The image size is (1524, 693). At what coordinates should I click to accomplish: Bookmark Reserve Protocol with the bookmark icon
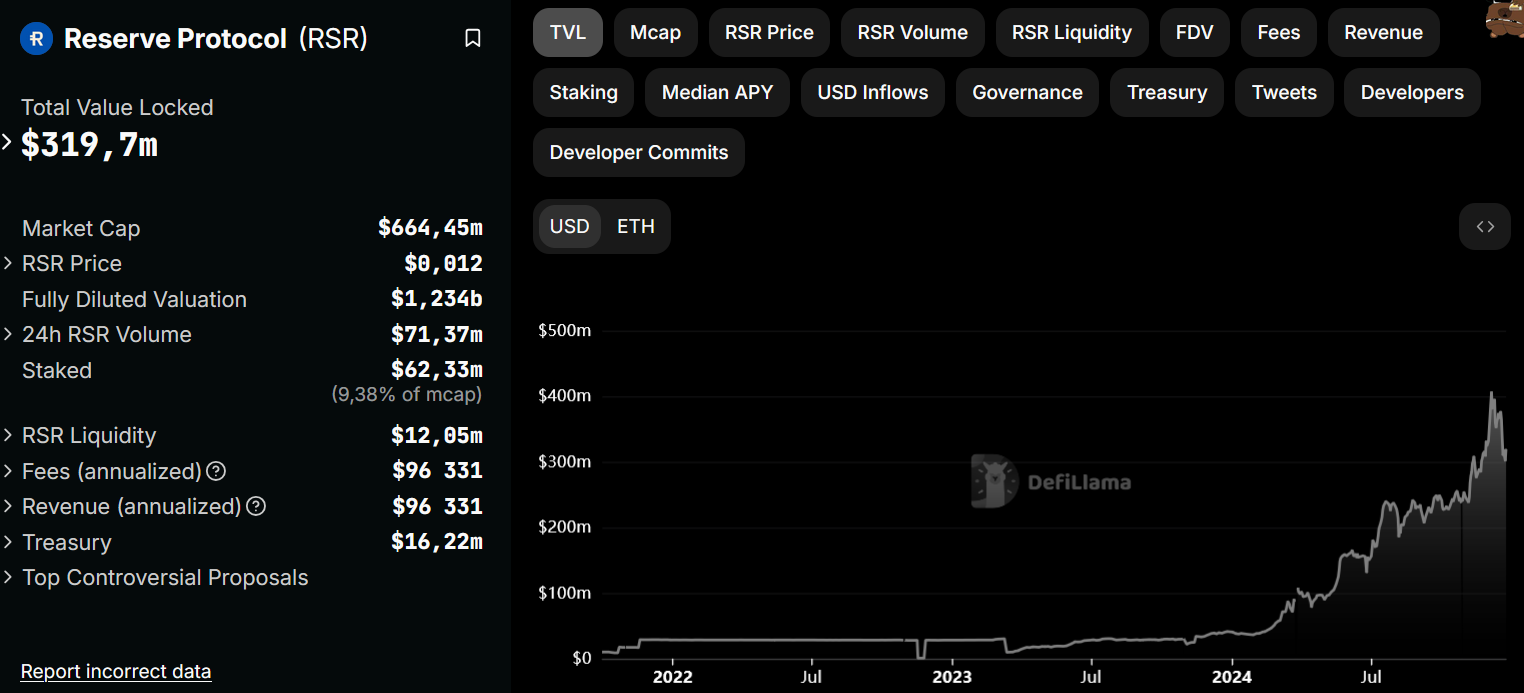(x=473, y=38)
